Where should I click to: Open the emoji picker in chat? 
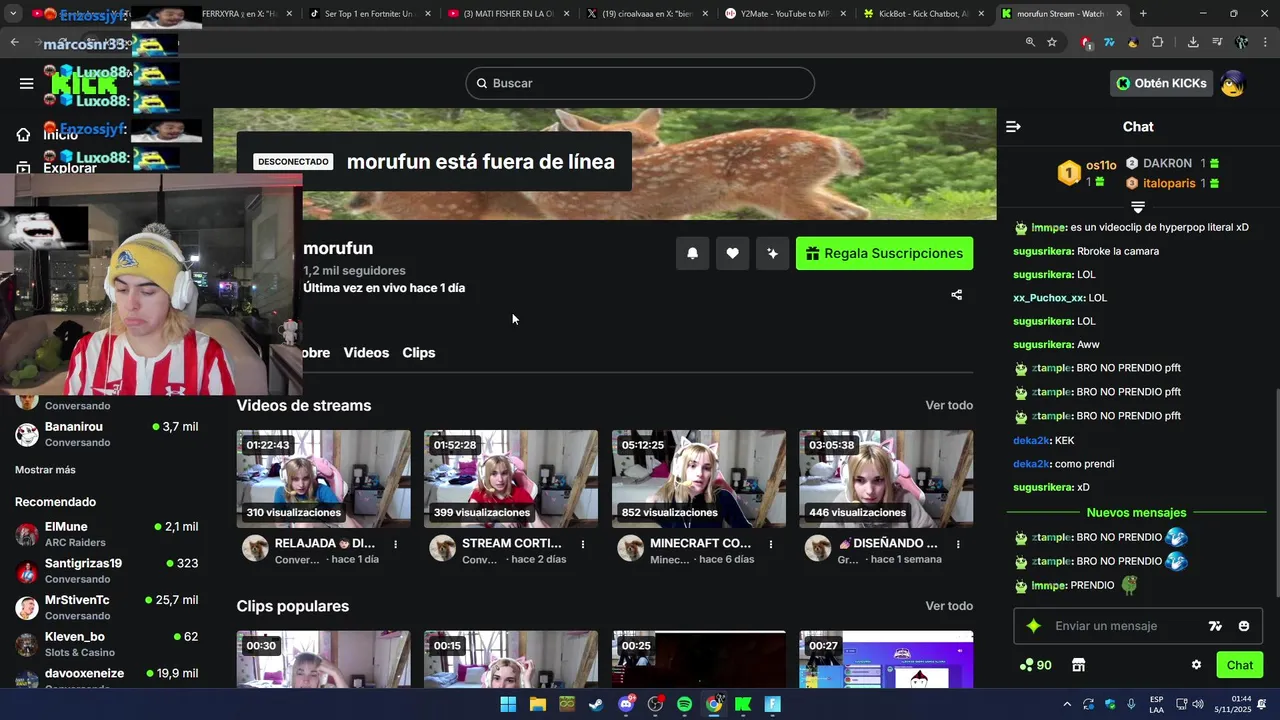(1244, 626)
